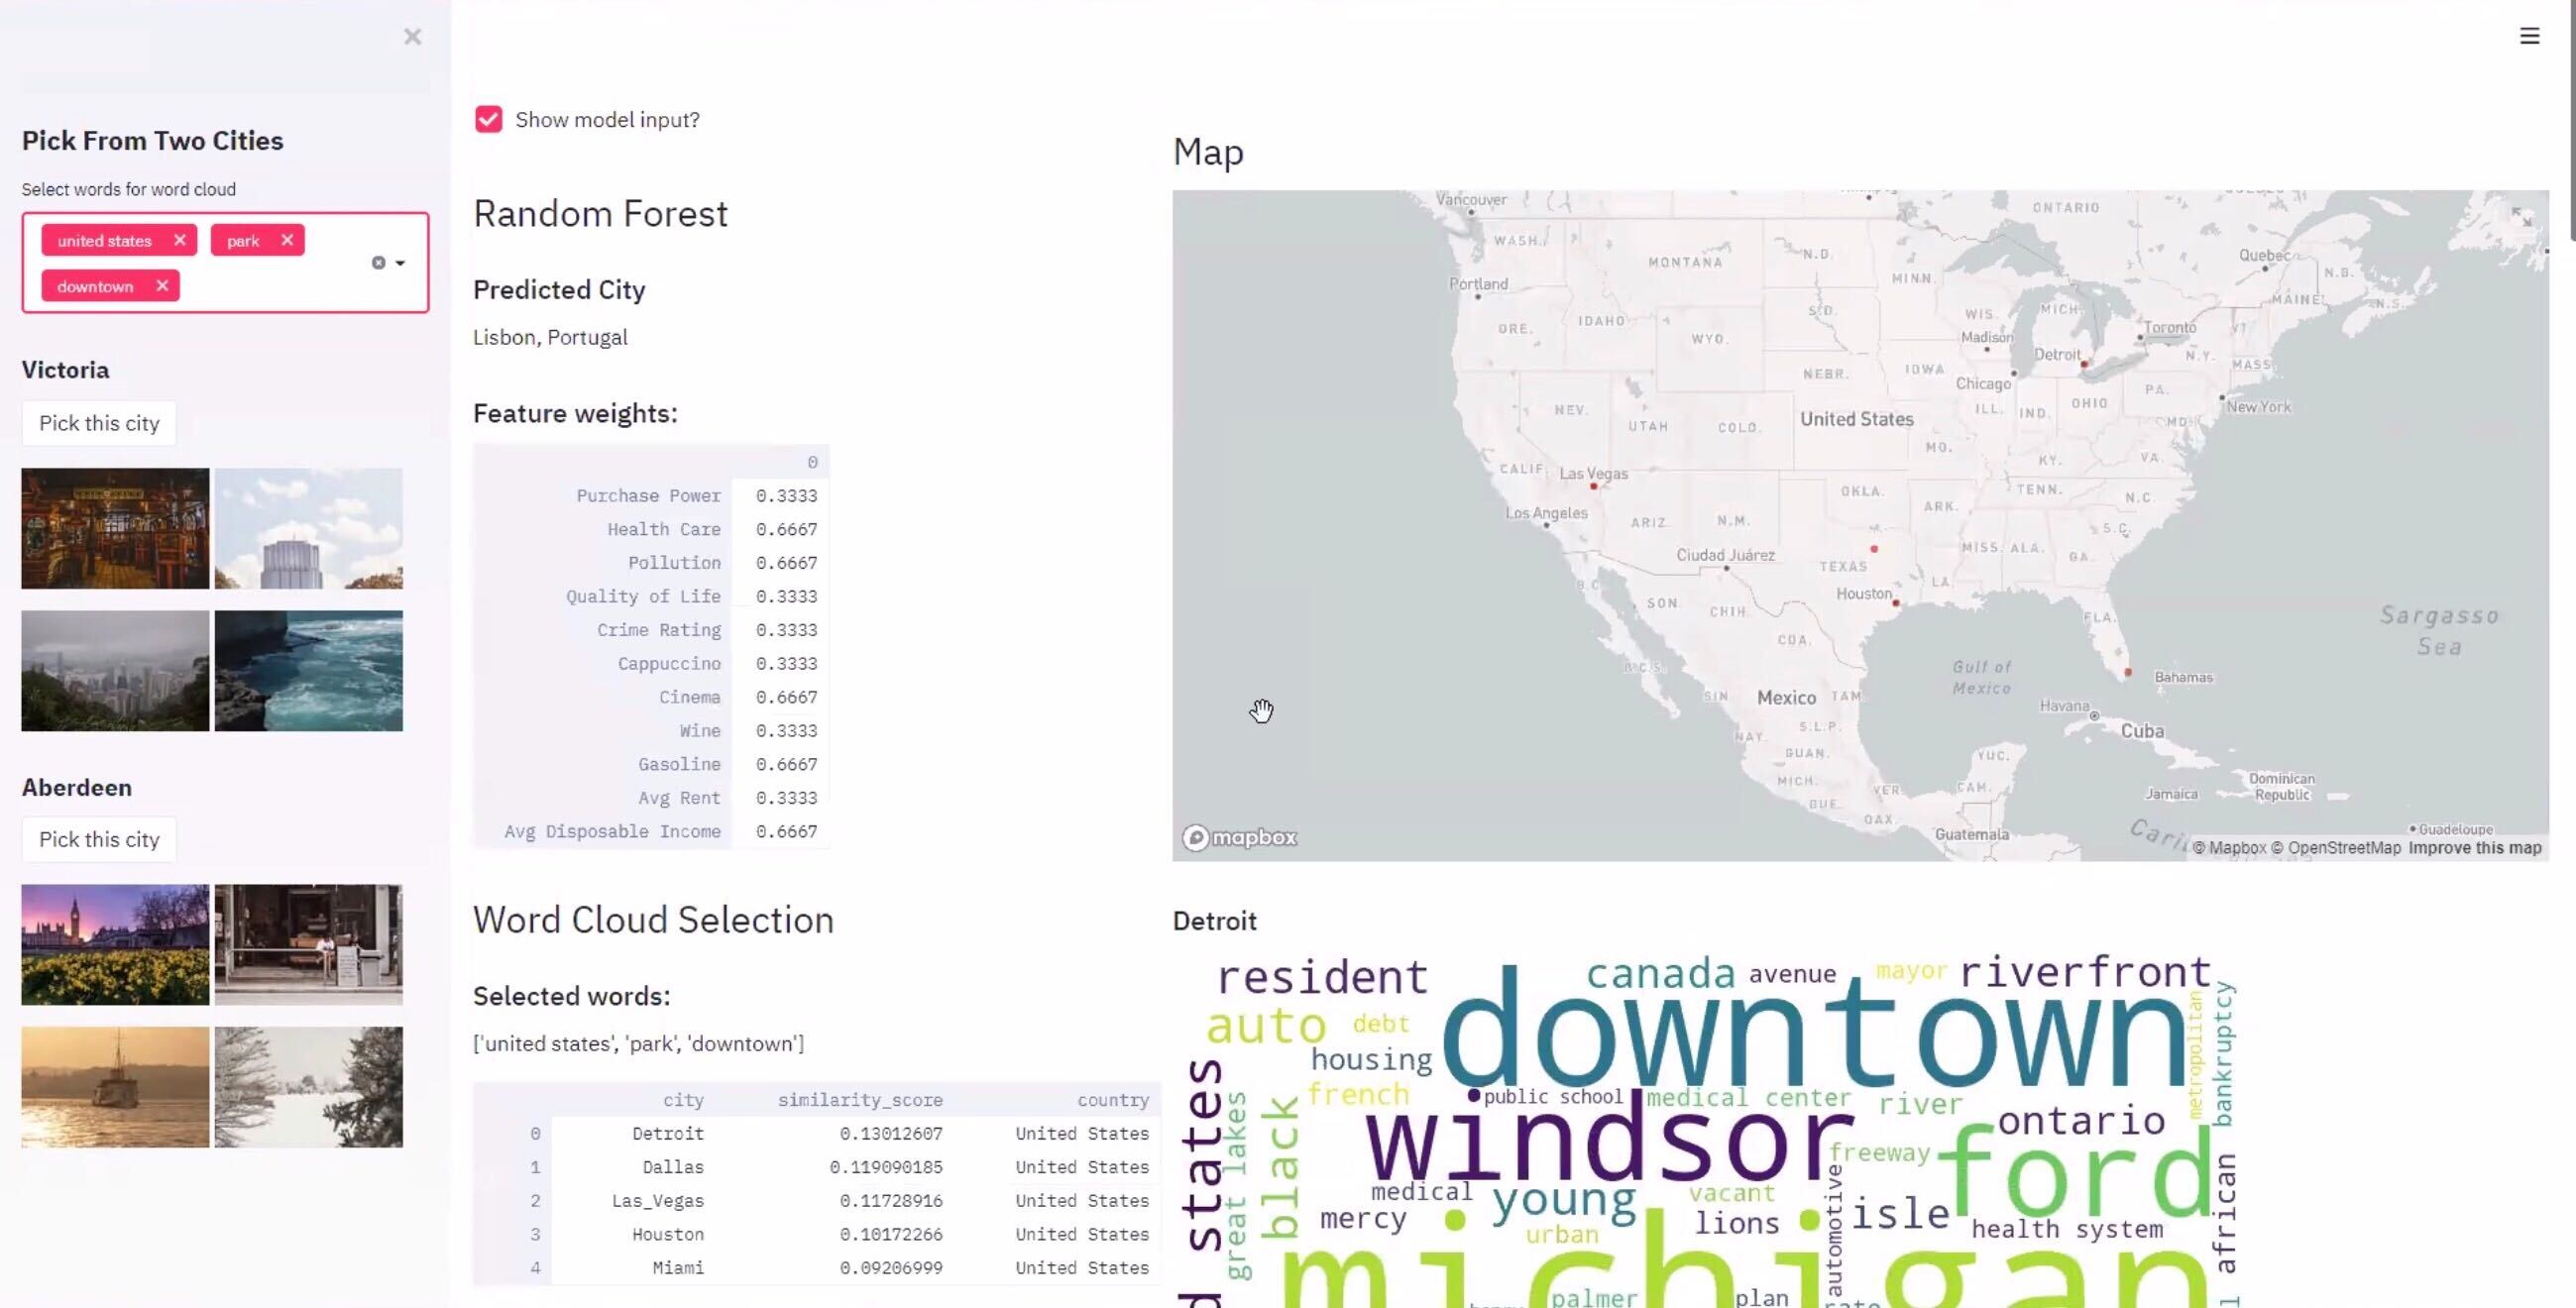Open 'Improve this map' link
The height and width of the screenshot is (1308, 2576).
2474,848
